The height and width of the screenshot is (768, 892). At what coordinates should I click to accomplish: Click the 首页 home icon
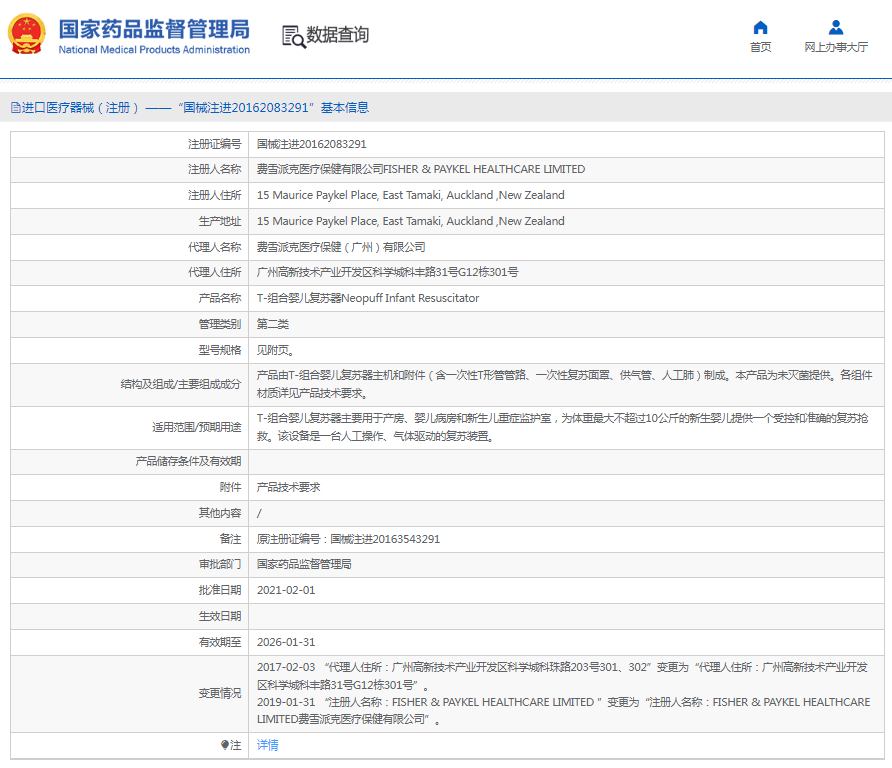point(760,27)
